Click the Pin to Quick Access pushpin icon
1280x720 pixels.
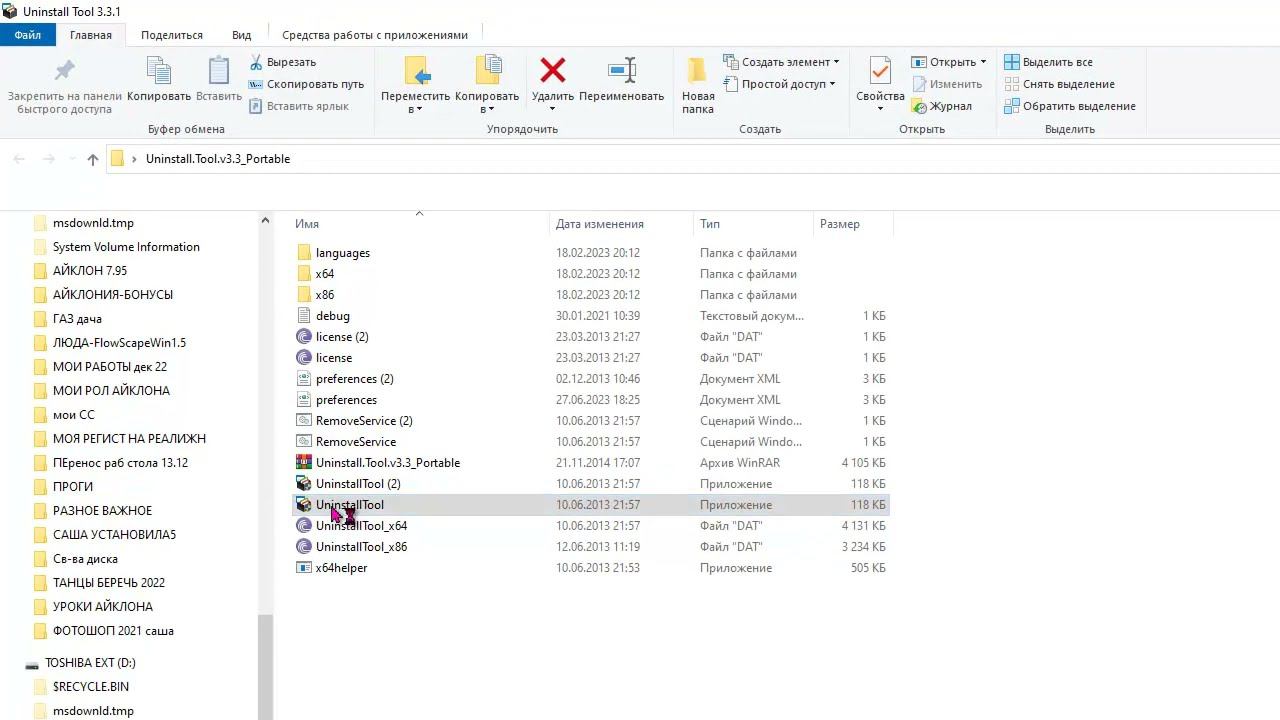(x=65, y=70)
